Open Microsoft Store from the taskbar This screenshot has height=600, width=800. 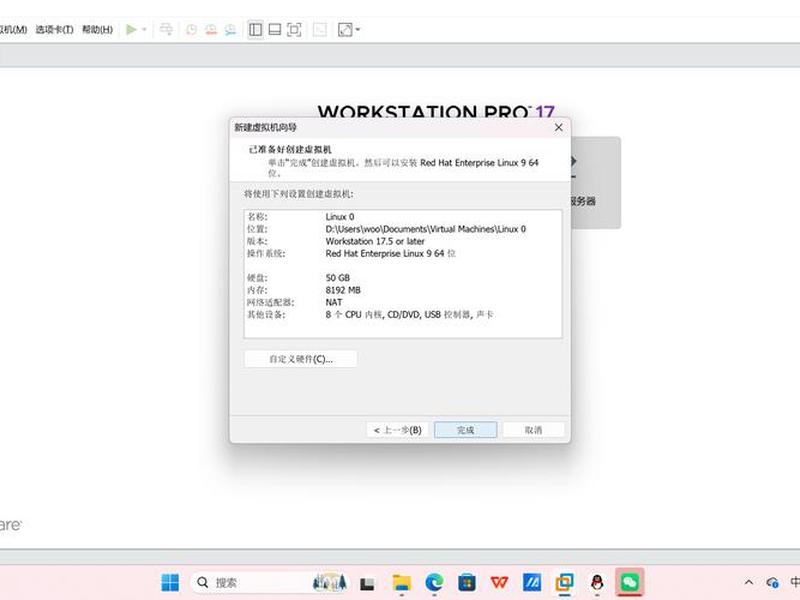point(467,582)
